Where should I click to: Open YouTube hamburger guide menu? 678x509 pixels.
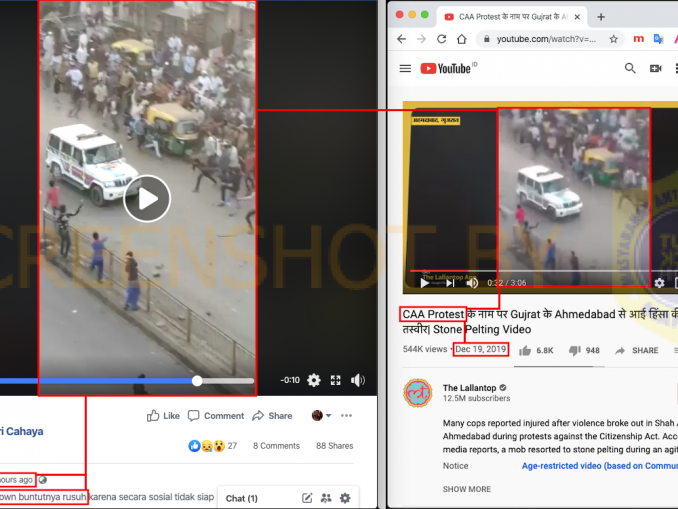(405, 68)
